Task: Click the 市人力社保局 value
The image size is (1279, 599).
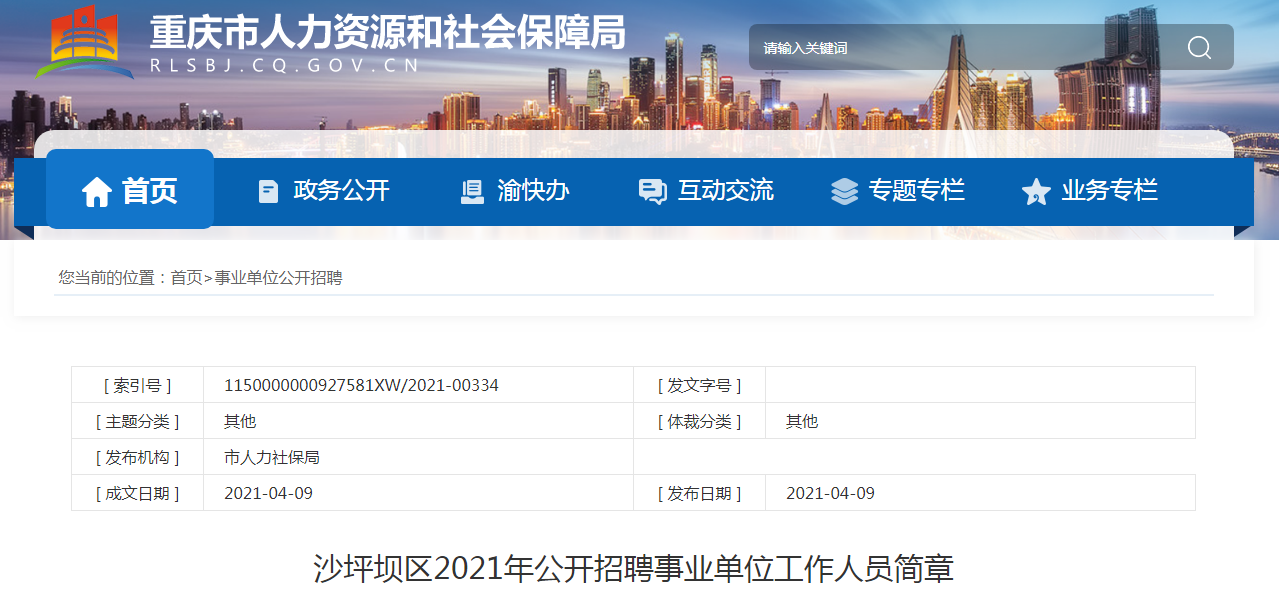Action: (272, 457)
